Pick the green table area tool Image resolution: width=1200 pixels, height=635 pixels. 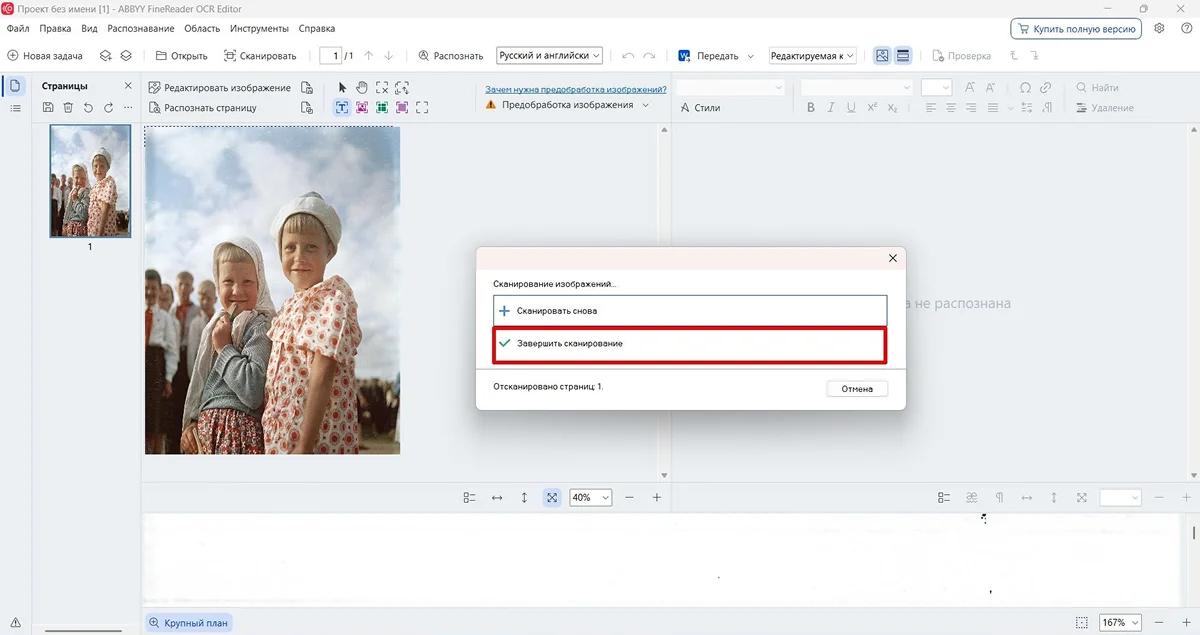click(x=382, y=107)
